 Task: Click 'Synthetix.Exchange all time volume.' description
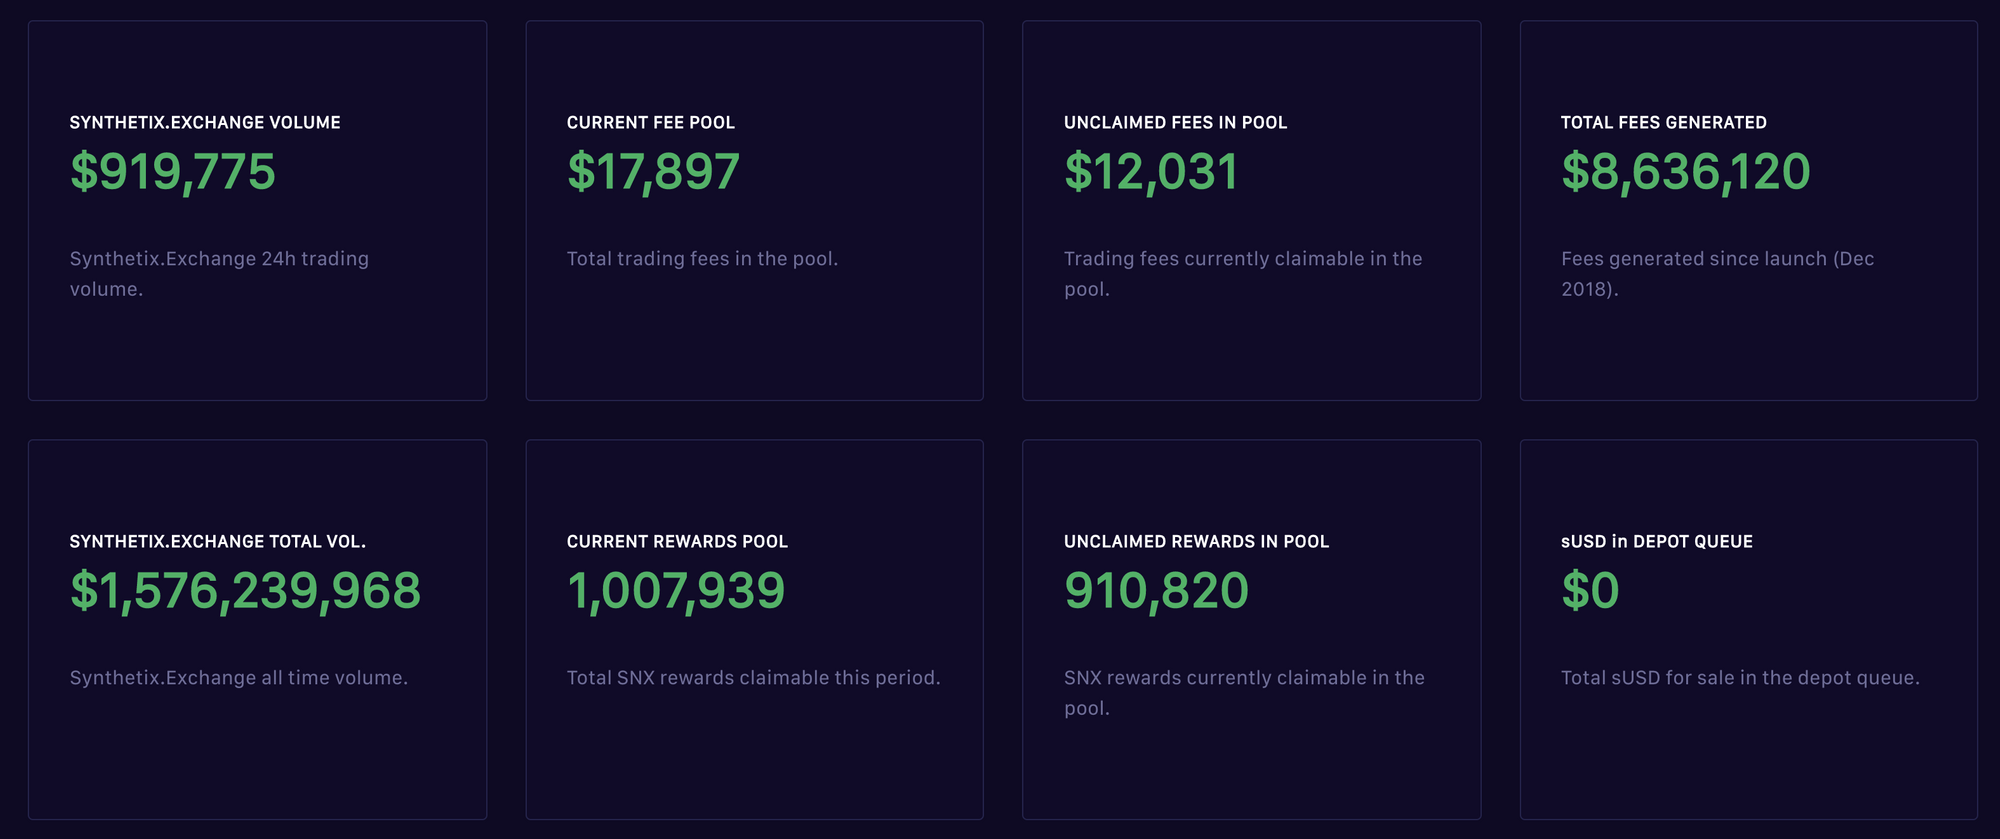pos(238,678)
